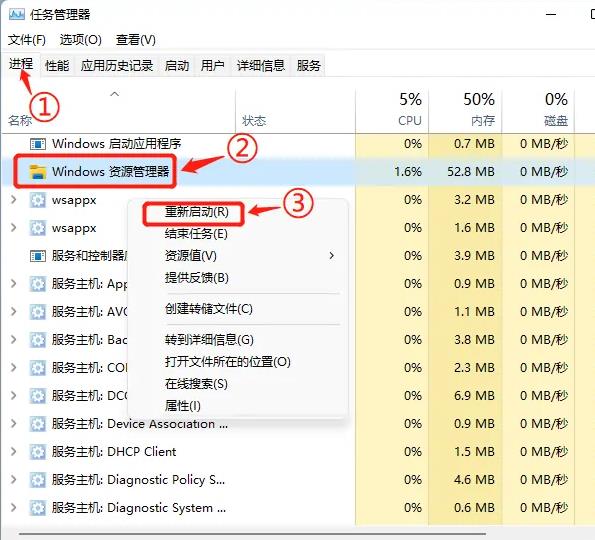The width and height of the screenshot is (595, 540).
Task: Open the 选项(O) menu
Action: (x=80, y=40)
